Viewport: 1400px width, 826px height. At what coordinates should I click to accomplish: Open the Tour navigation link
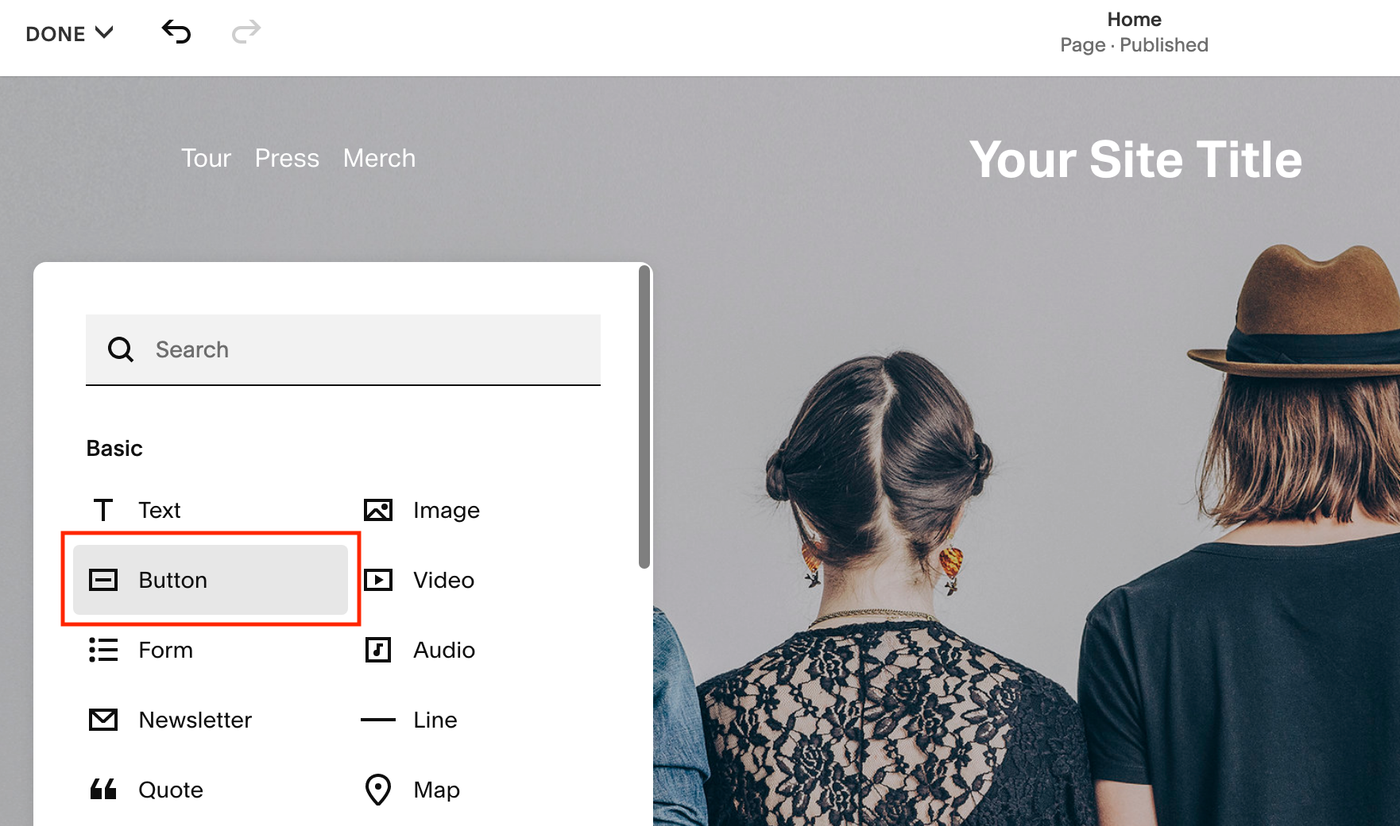(206, 158)
